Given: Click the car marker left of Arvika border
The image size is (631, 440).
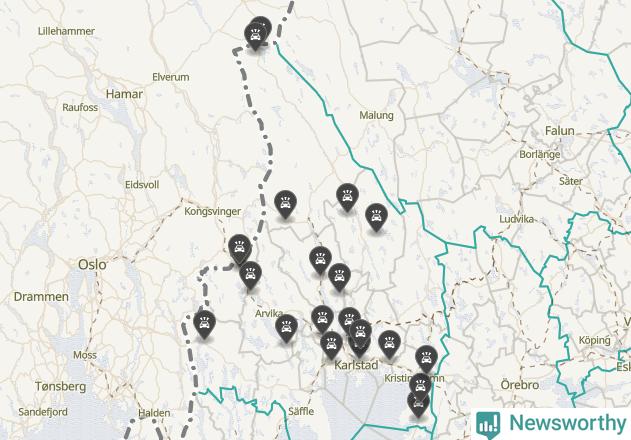Looking at the screenshot, I should tap(204, 323).
